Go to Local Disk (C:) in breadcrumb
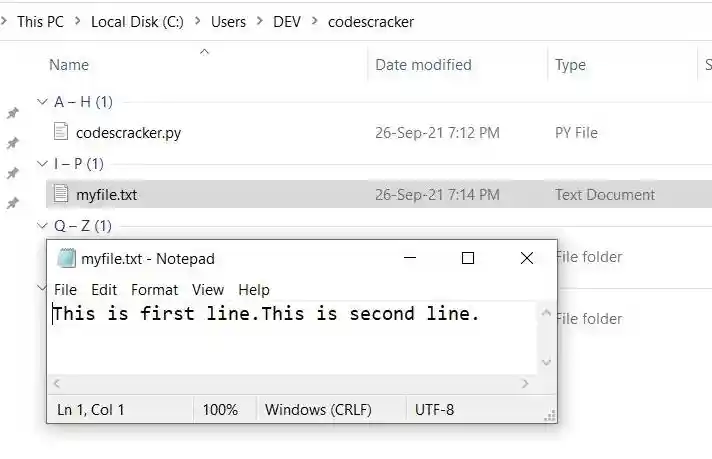Image resolution: width=712 pixels, height=459 pixels. (130, 21)
